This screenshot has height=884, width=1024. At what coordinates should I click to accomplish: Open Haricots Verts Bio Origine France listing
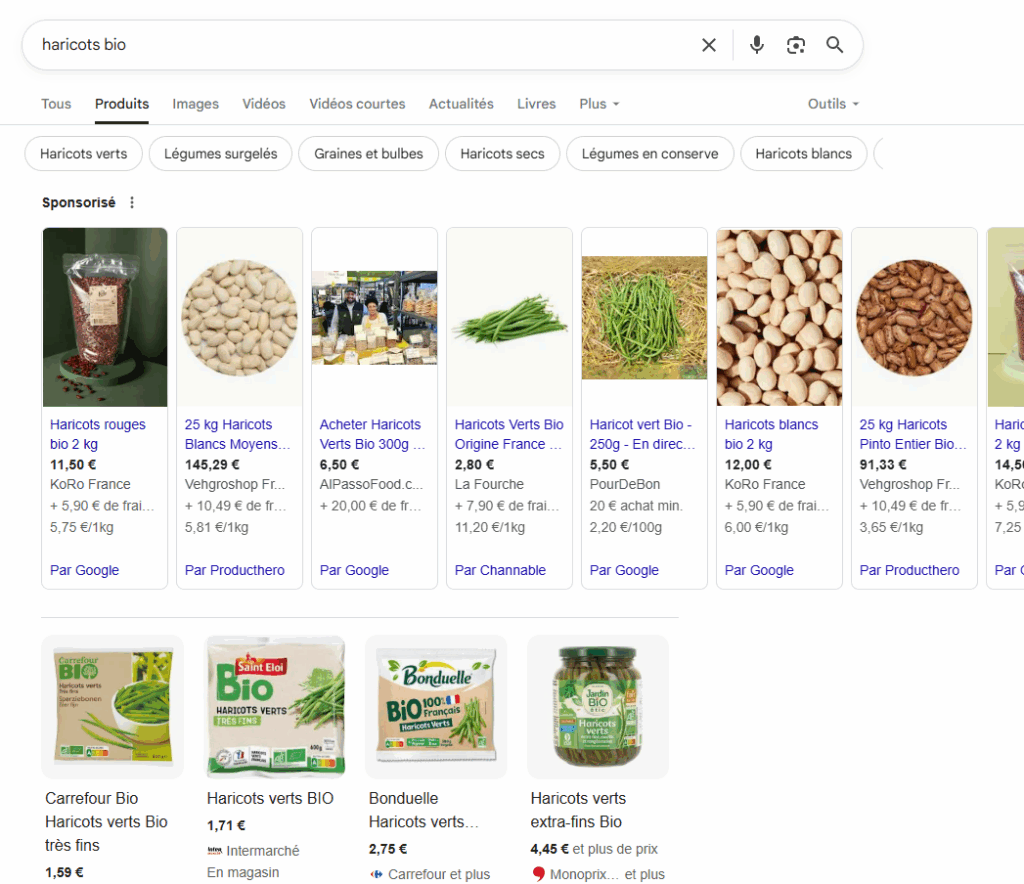coord(509,434)
